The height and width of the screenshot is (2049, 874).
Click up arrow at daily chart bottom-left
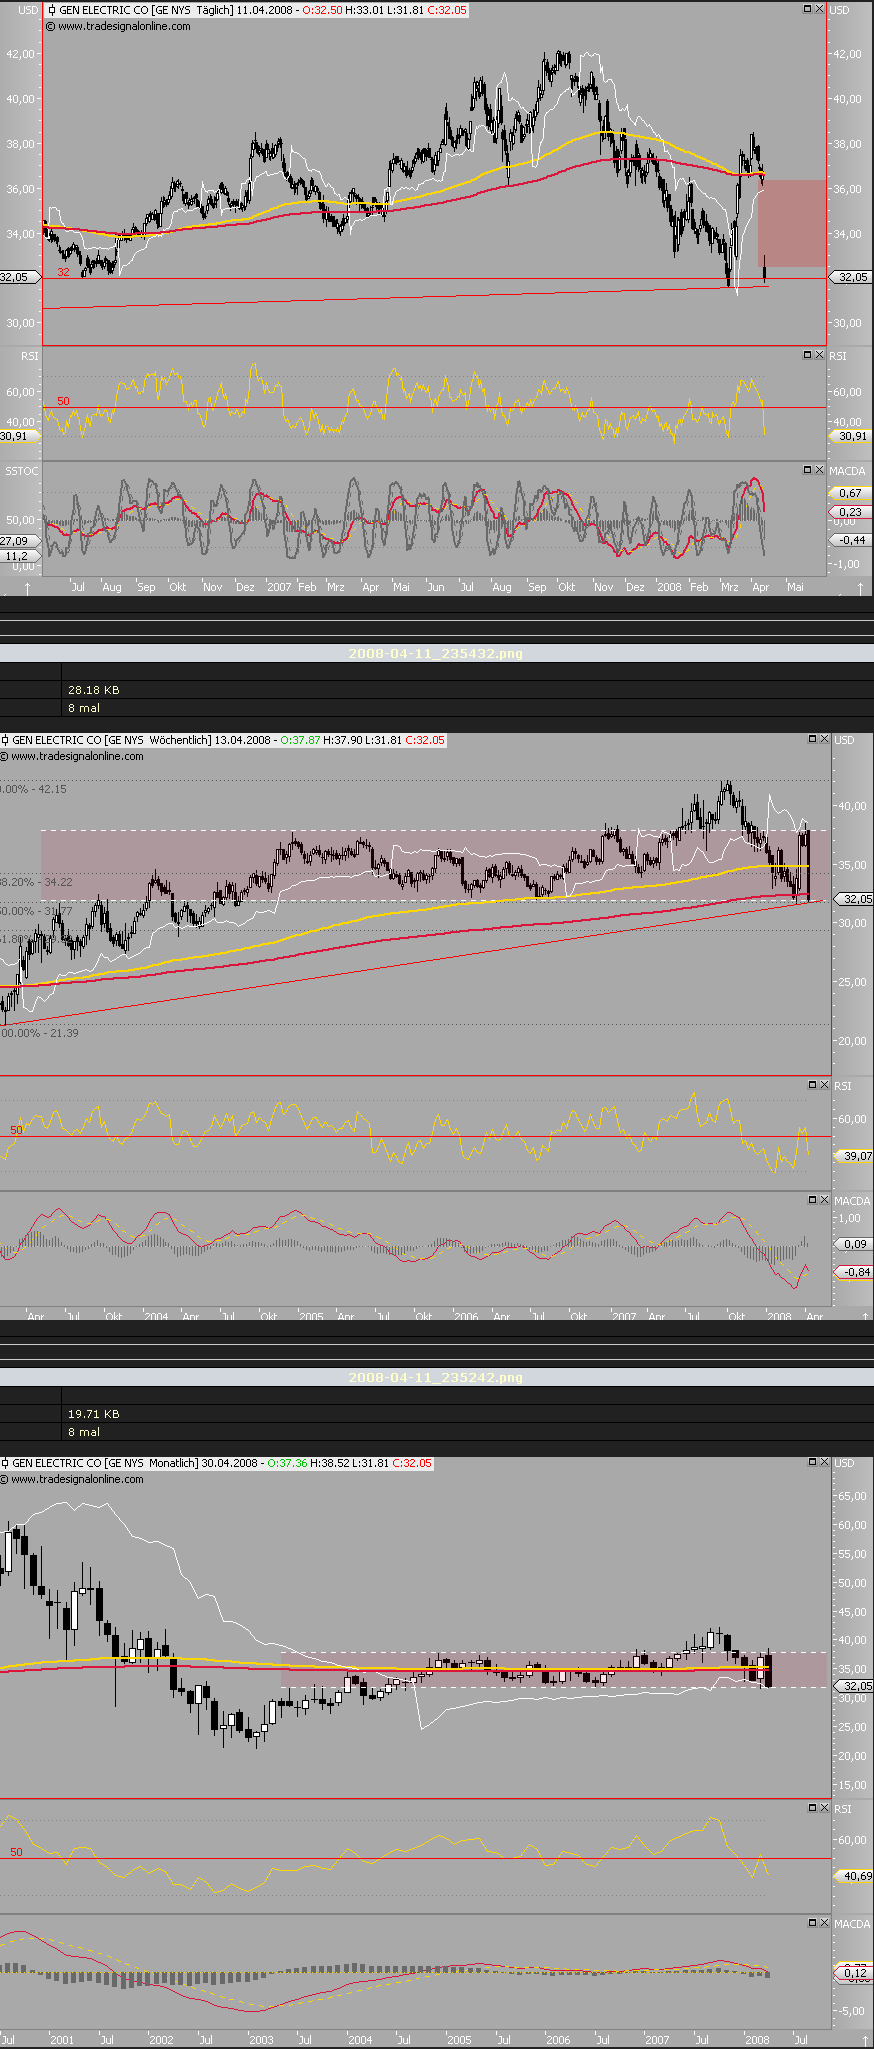[27, 588]
